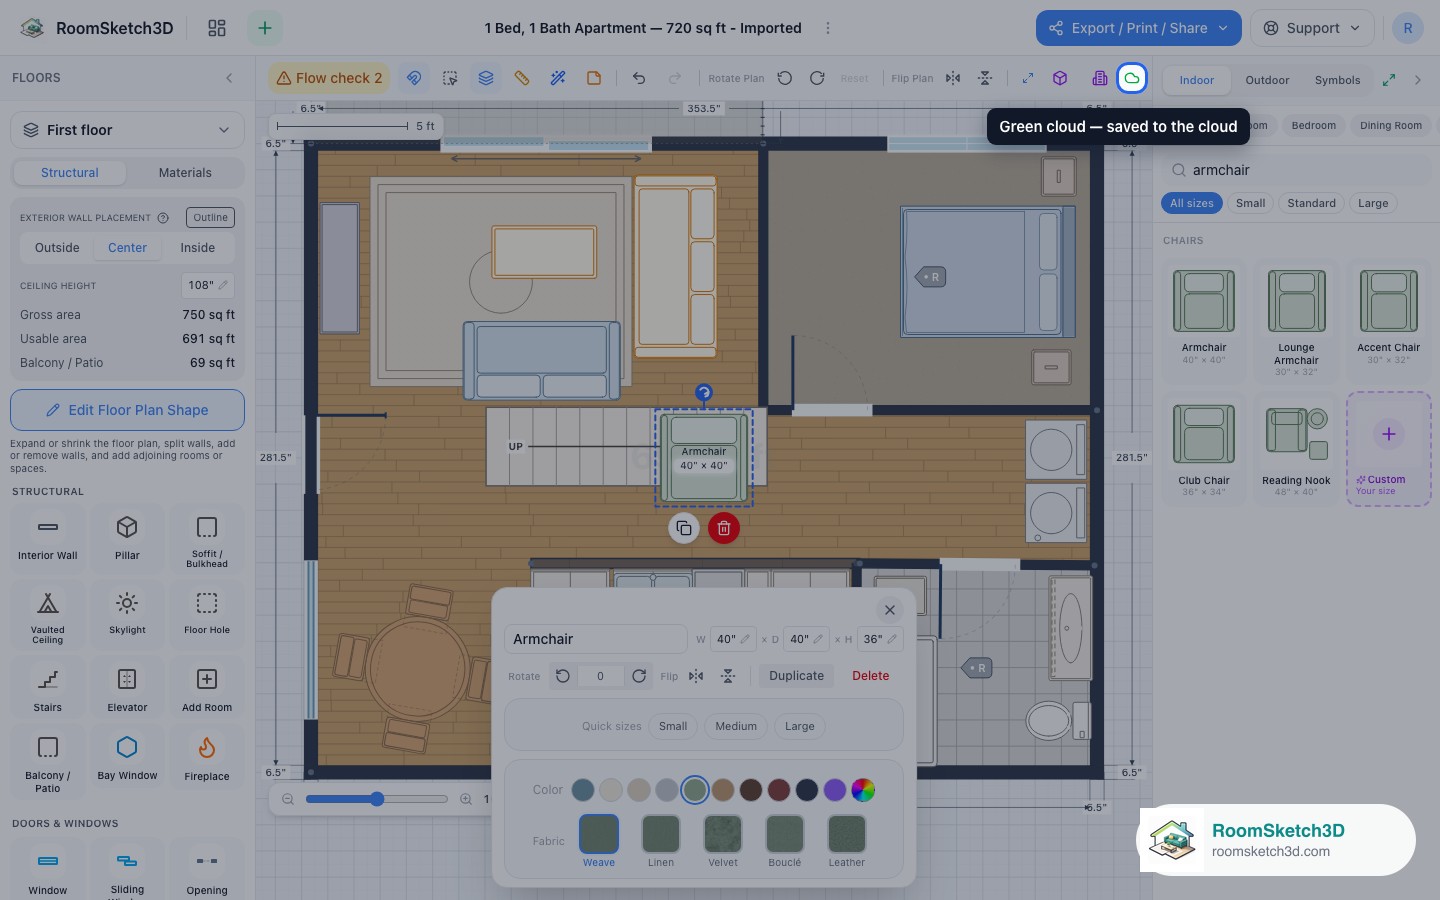Filter chairs by Standard size
The width and height of the screenshot is (1440, 900).
click(x=1311, y=203)
